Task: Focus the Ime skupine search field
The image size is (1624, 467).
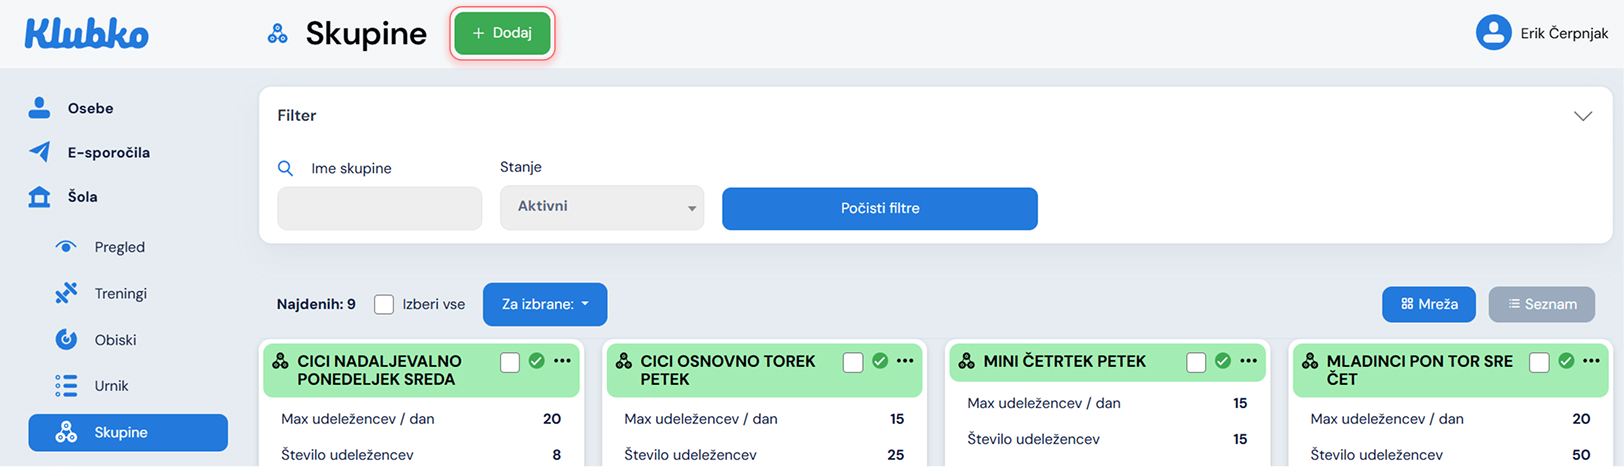Action: tap(380, 208)
